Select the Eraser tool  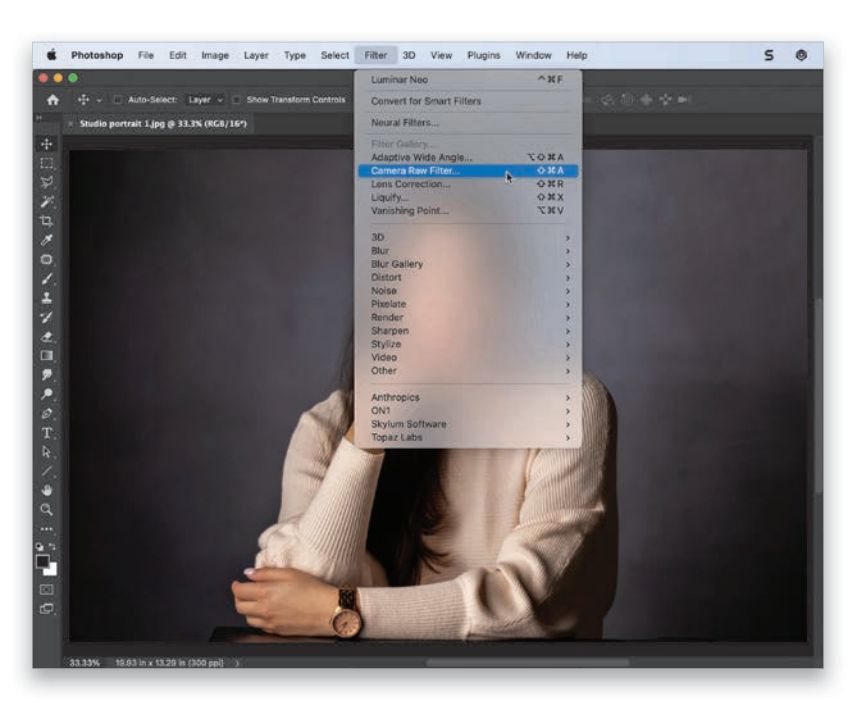[47, 336]
